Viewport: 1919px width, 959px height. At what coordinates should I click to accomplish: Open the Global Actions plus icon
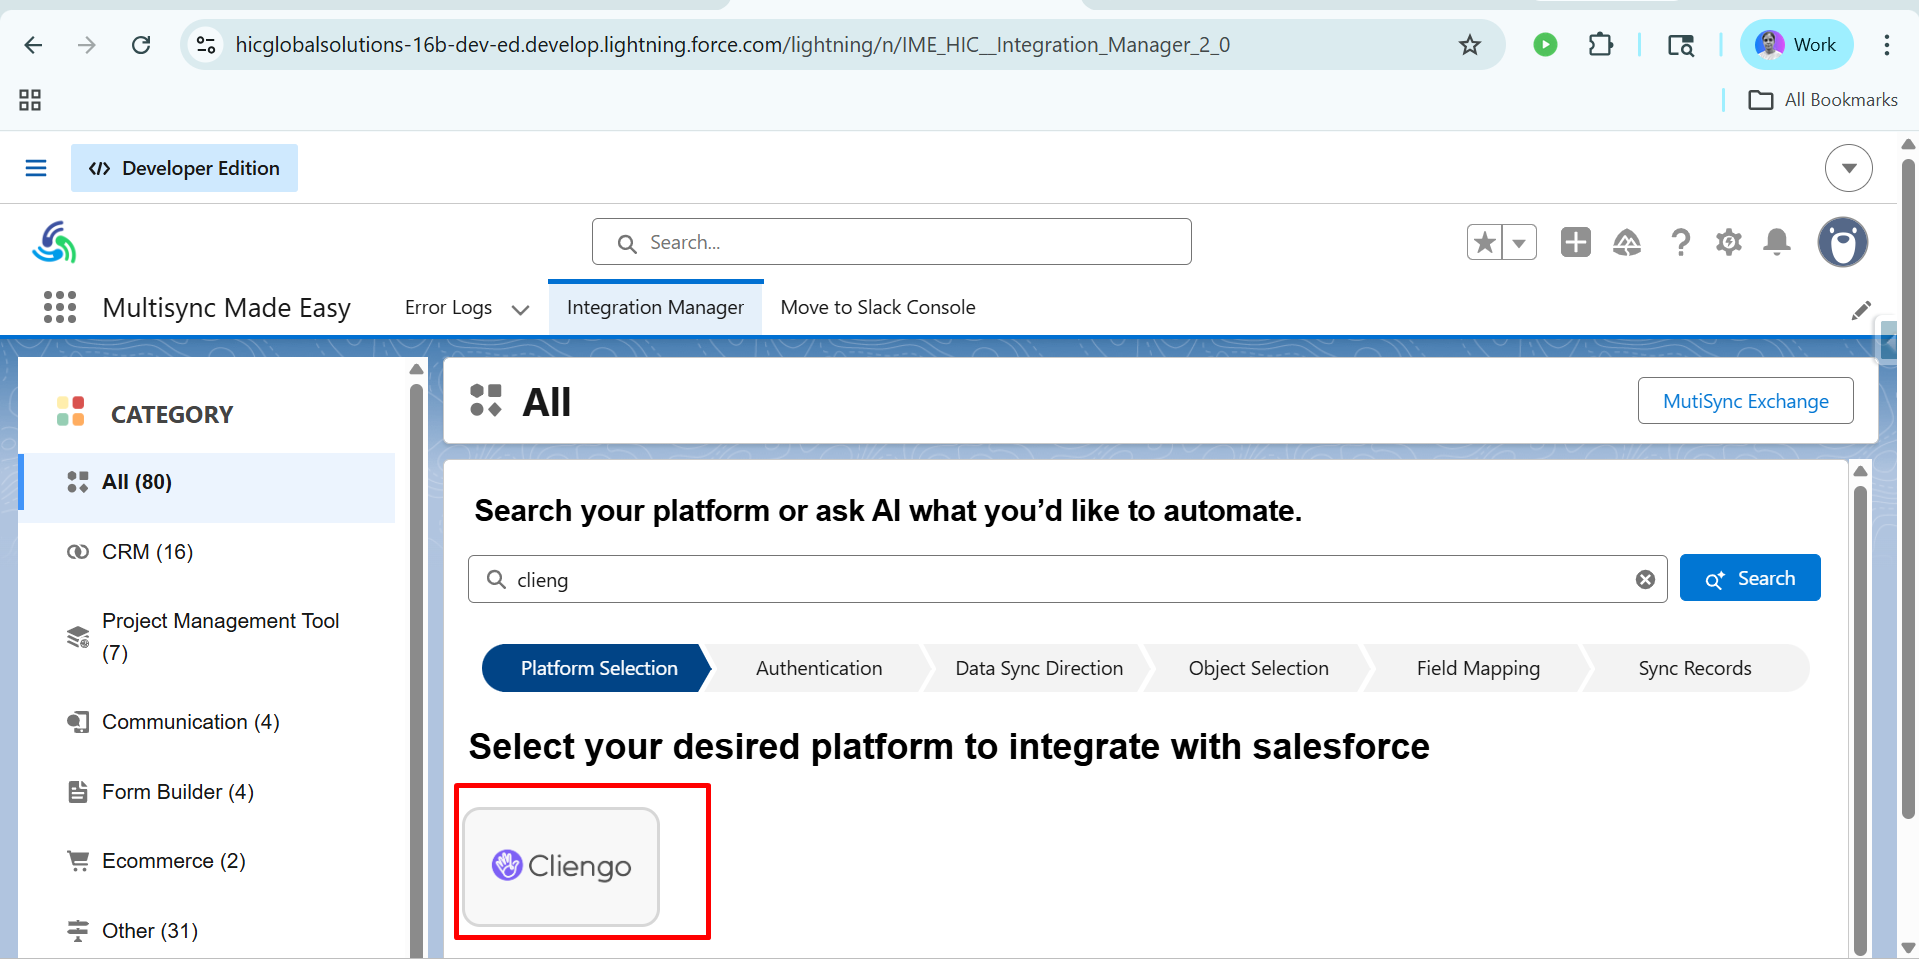pos(1575,242)
